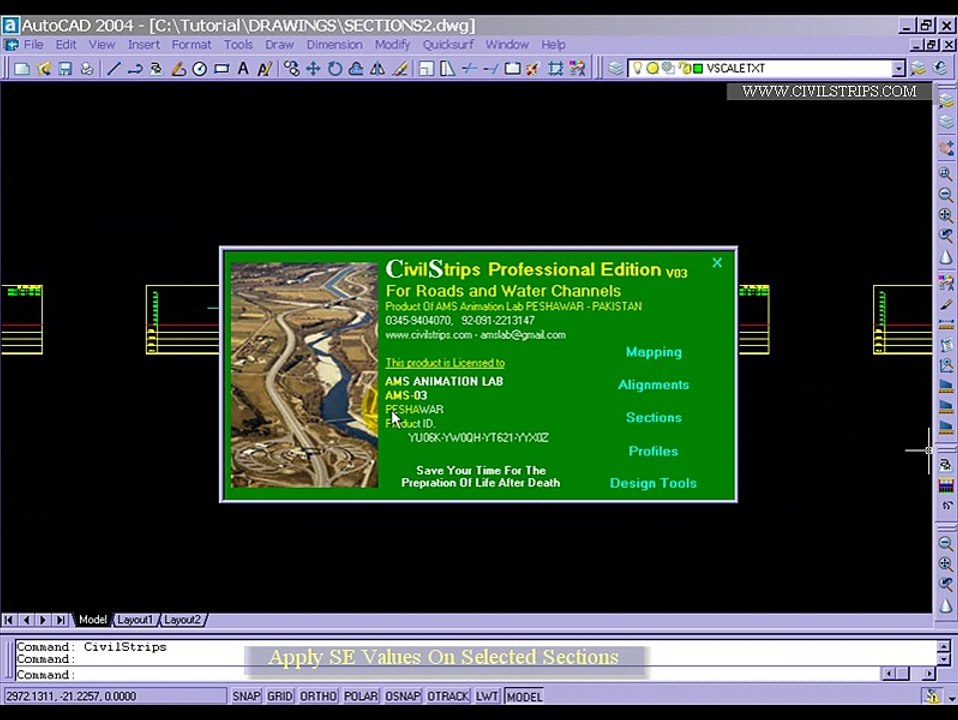
Task: Open the VSCALETXT layer dropdown arrow
Action: pyautogui.click(x=898, y=68)
